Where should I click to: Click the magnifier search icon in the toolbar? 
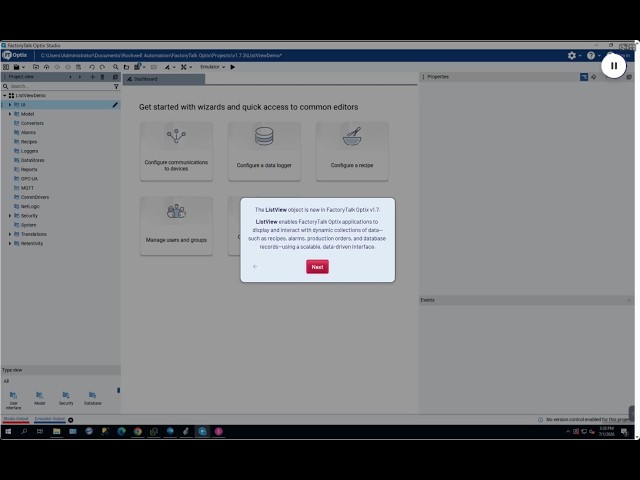[x=116, y=67]
